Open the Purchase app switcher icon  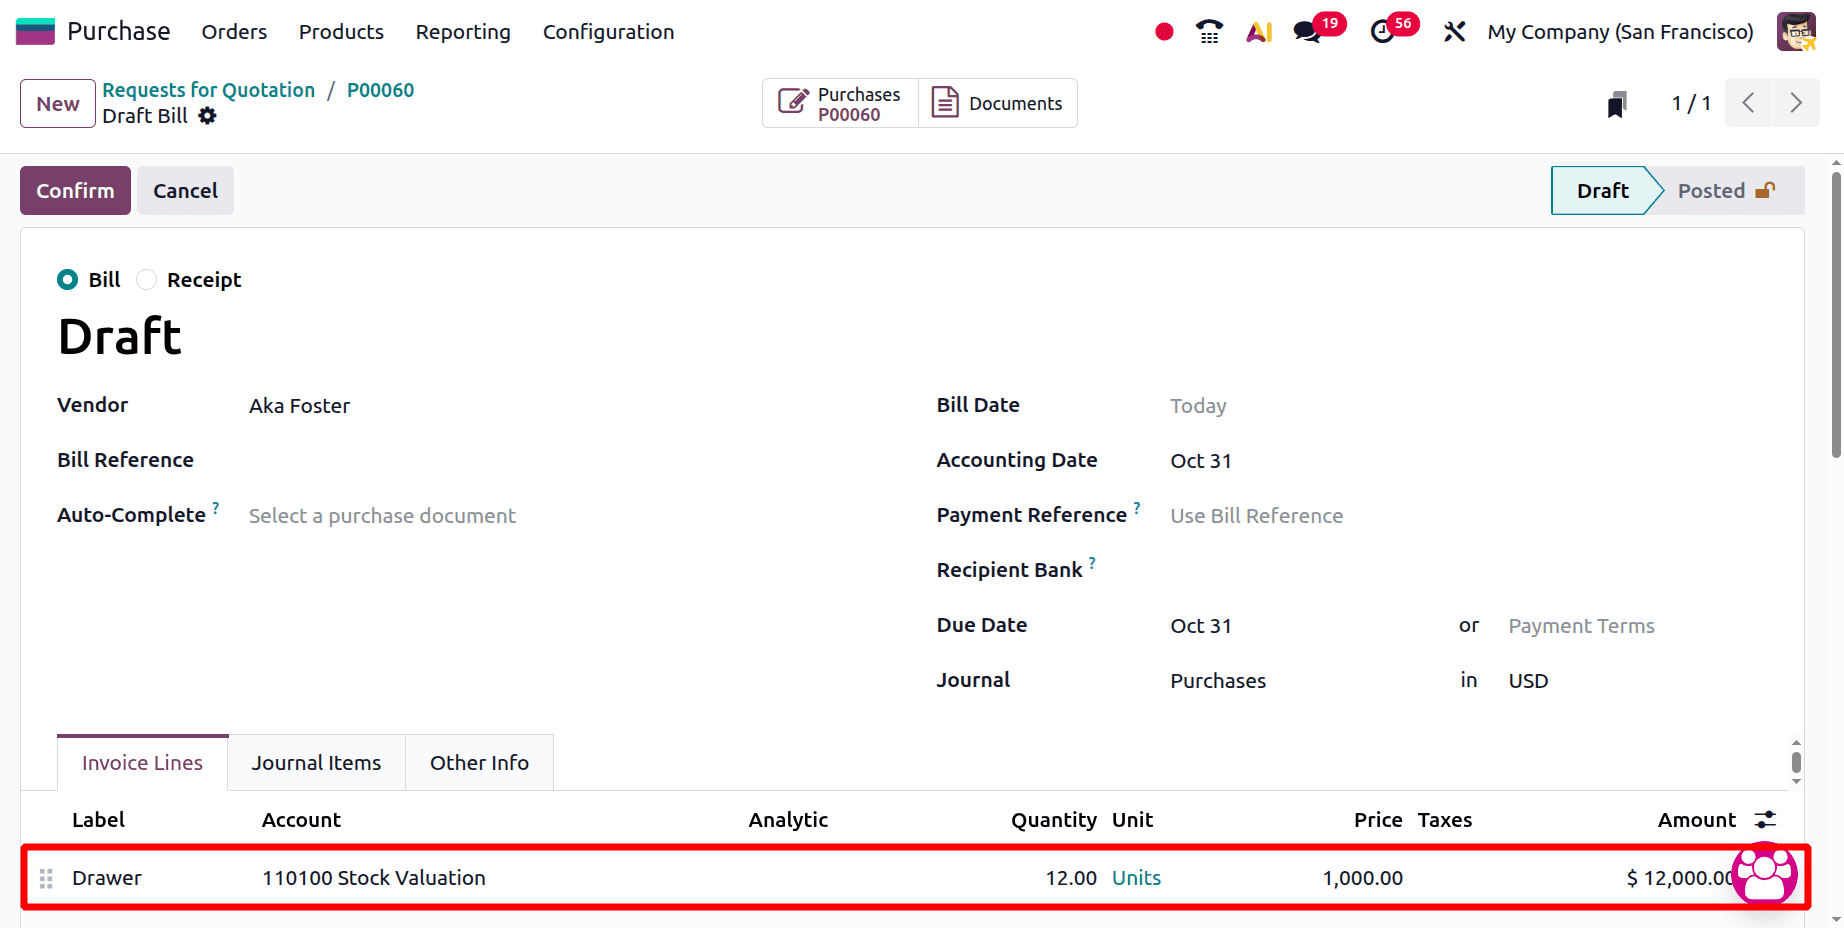pos(35,31)
